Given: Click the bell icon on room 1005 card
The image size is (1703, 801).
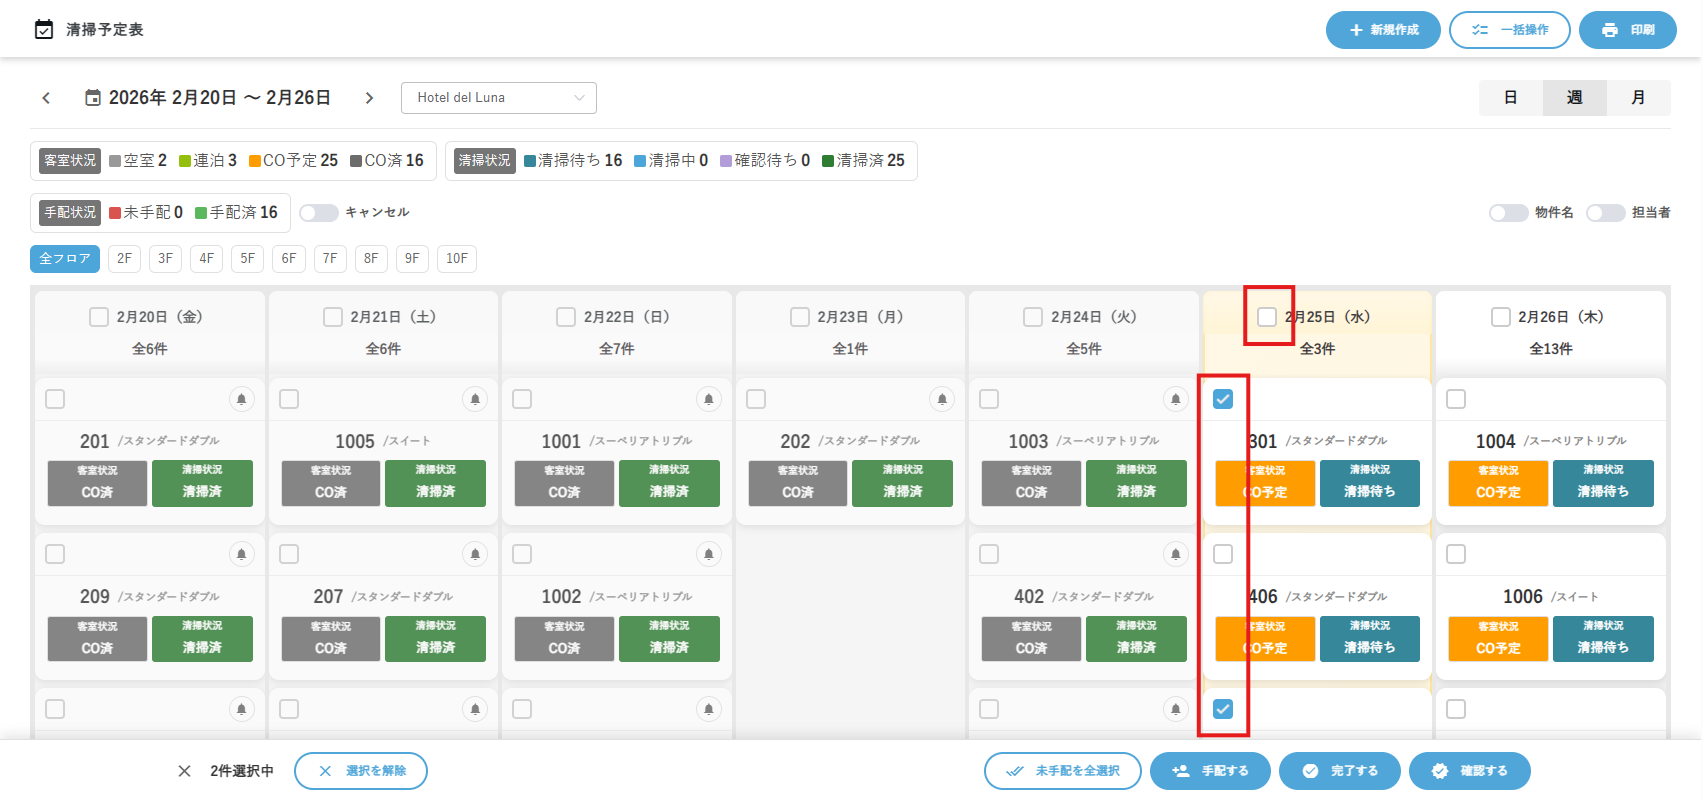Looking at the screenshot, I should point(475,399).
